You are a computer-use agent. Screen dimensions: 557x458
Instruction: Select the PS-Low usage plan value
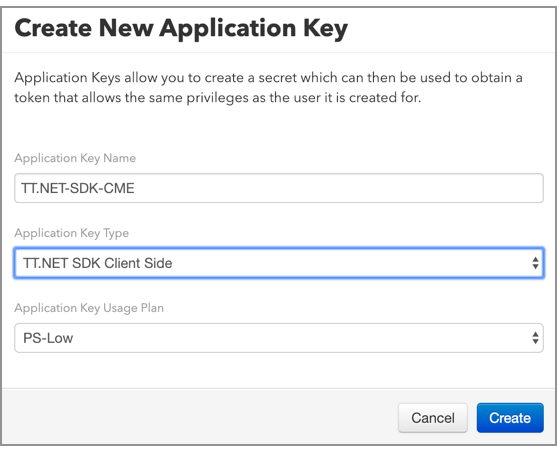(x=48, y=338)
